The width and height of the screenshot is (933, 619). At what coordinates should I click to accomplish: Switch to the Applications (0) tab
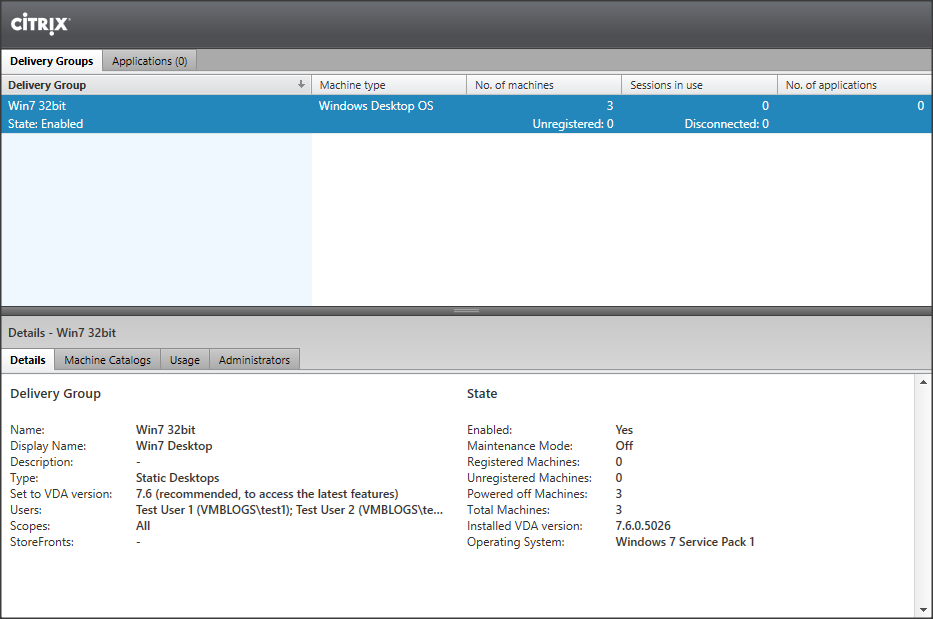click(x=149, y=61)
